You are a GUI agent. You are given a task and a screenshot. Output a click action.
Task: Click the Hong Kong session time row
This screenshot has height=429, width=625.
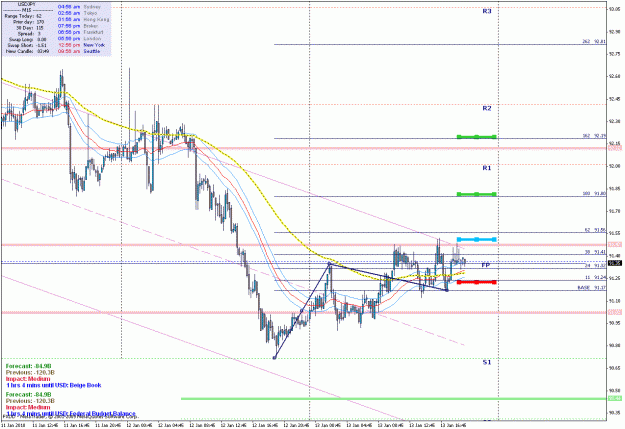click(x=83, y=20)
